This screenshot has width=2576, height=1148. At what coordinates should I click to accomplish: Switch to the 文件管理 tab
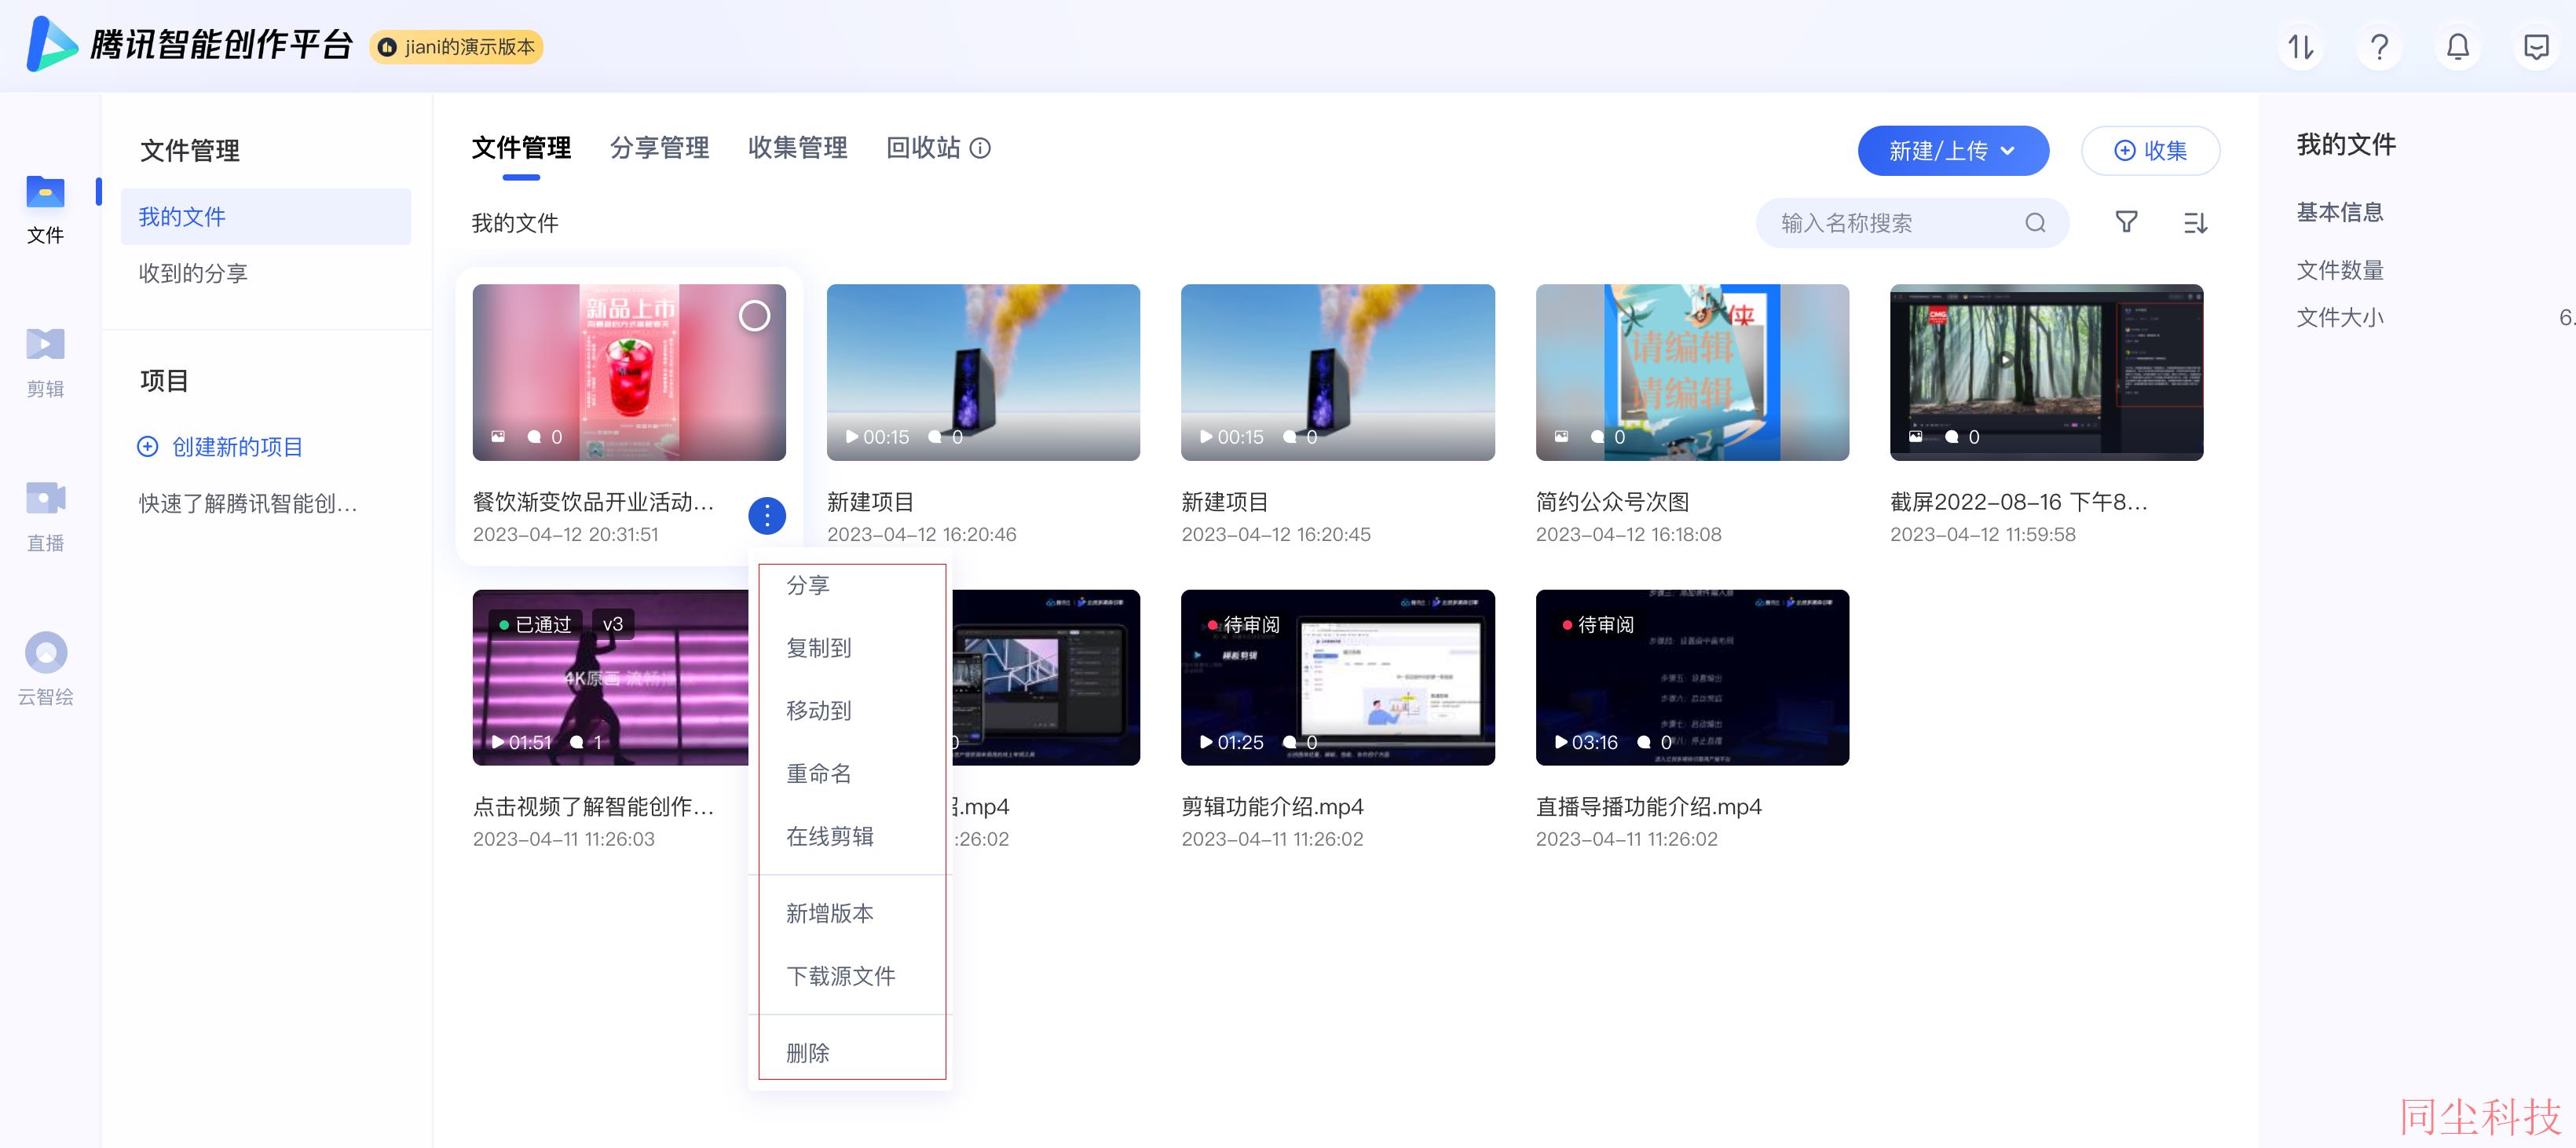pos(521,148)
